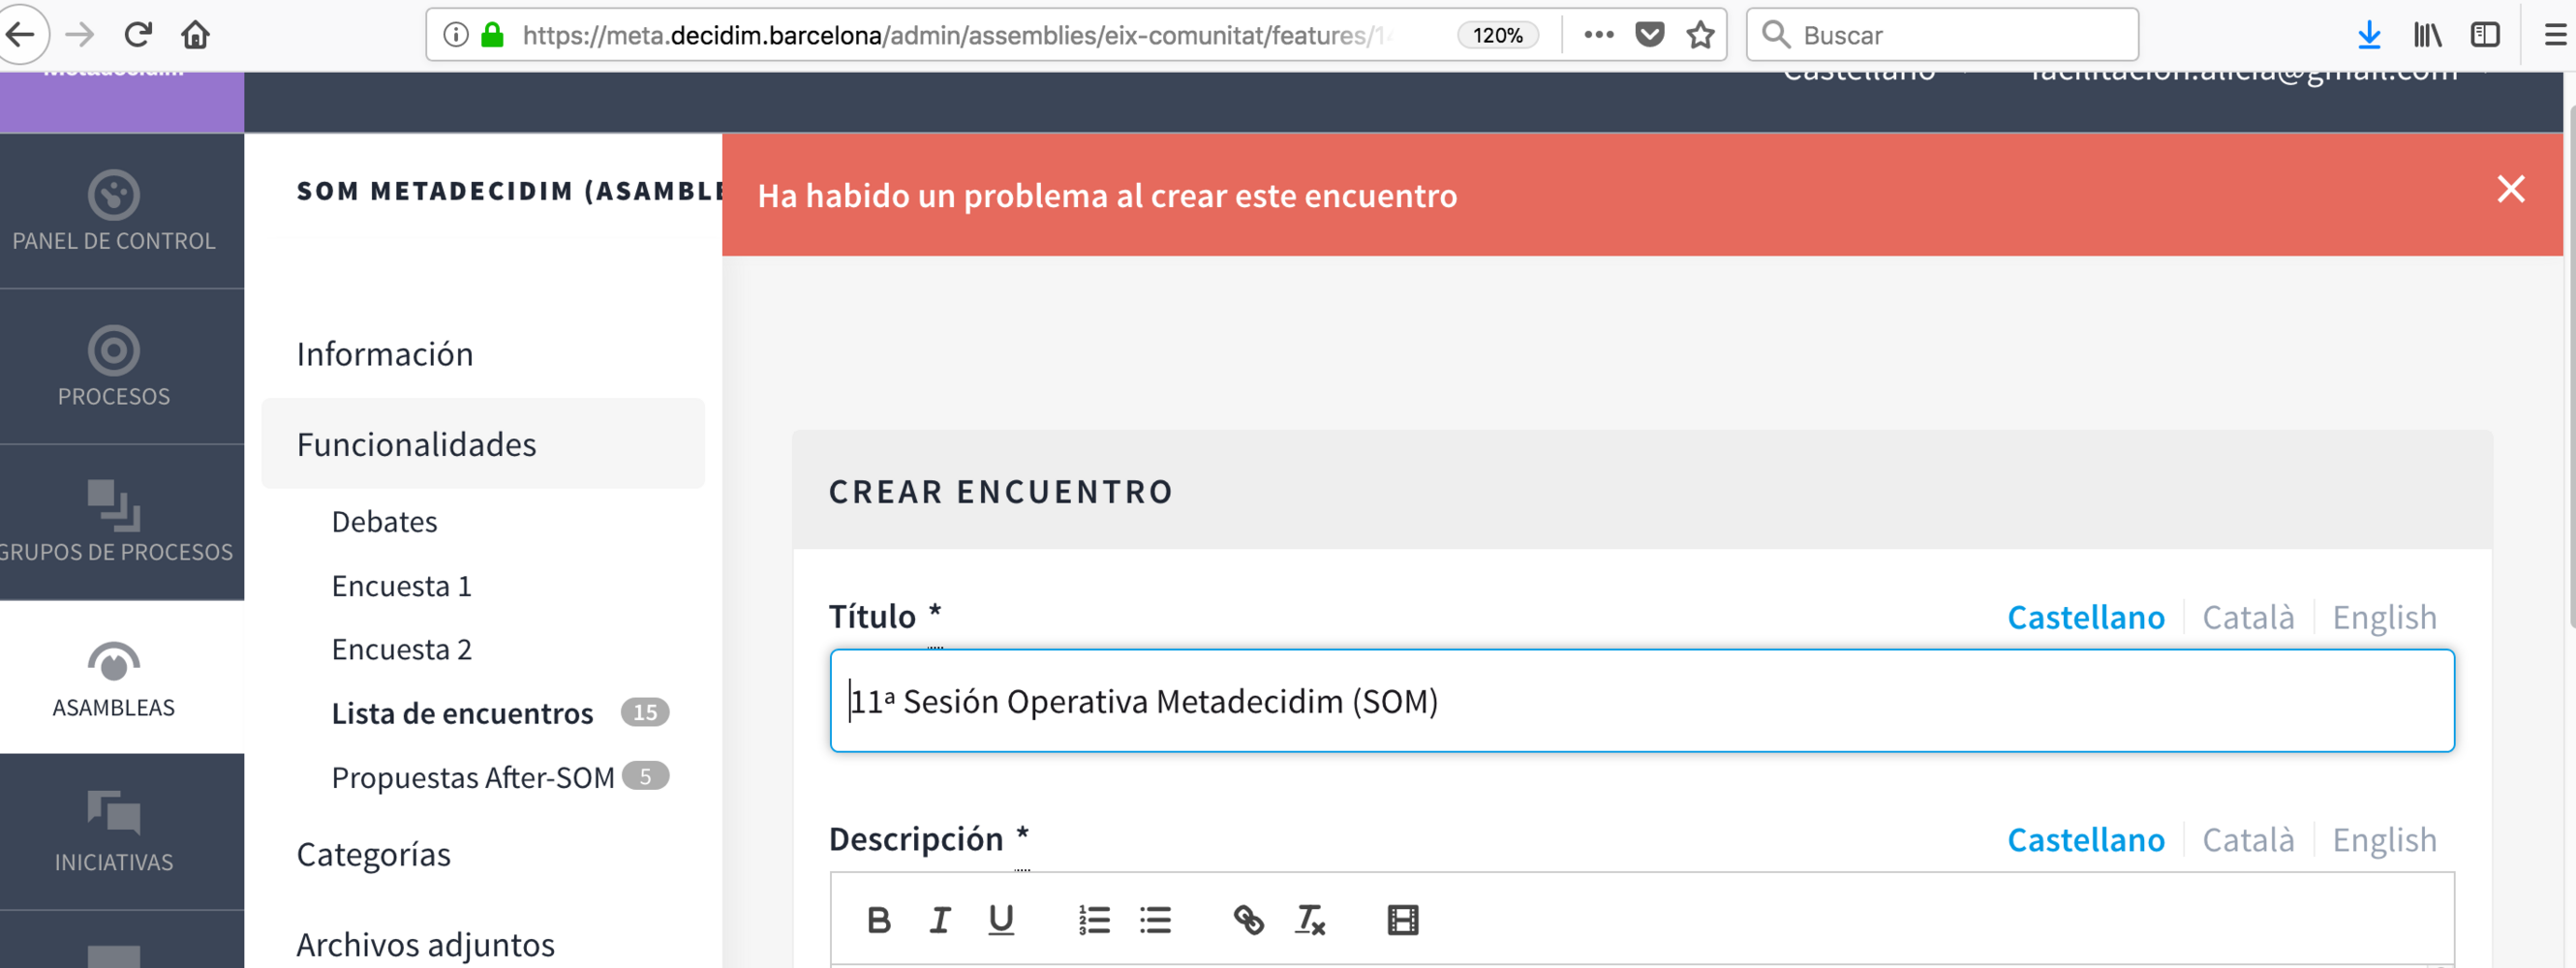
Task: Dismiss the red error alert
Action: [2509, 189]
